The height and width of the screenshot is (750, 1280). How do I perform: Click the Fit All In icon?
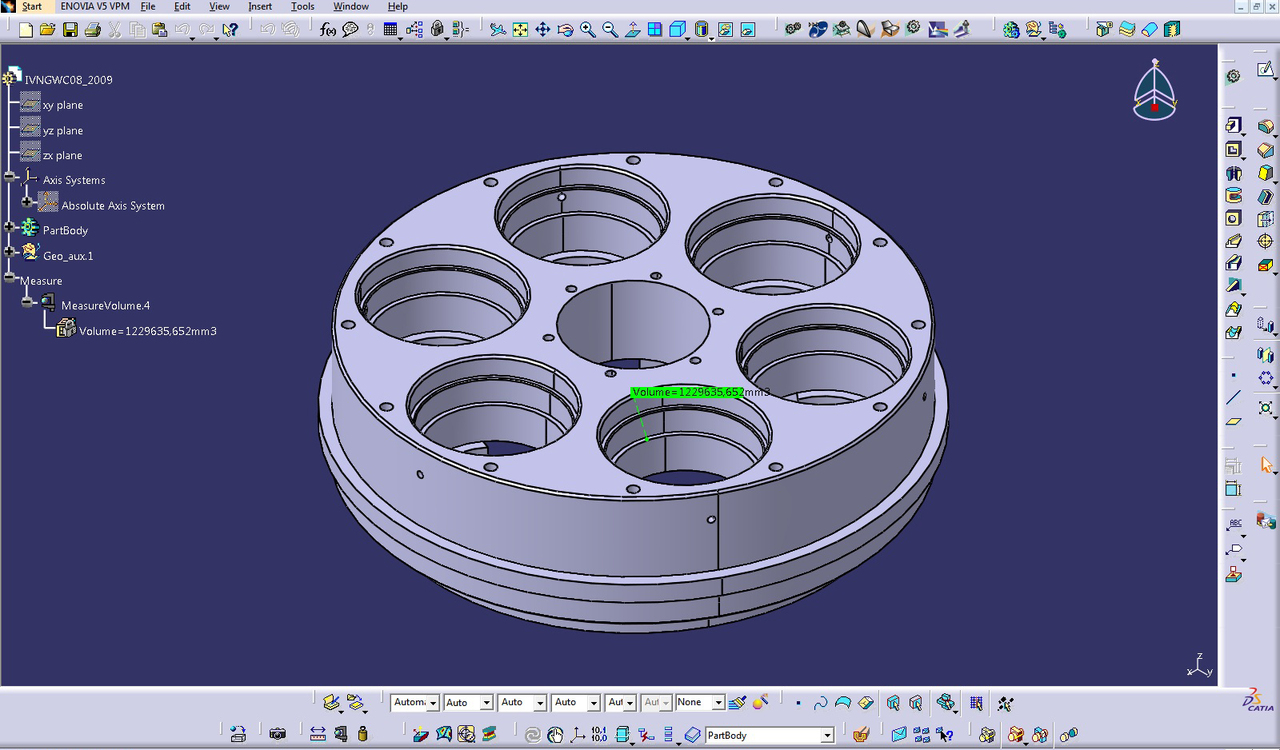(x=520, y=30)
